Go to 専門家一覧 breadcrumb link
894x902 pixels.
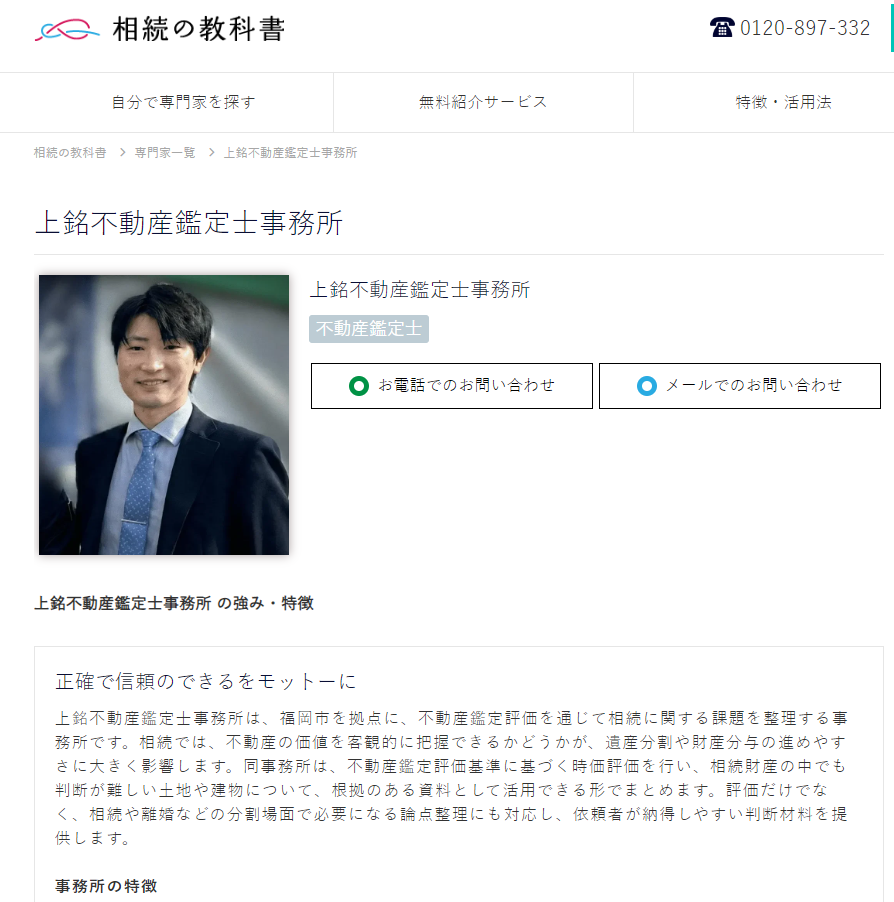(165, 152)
